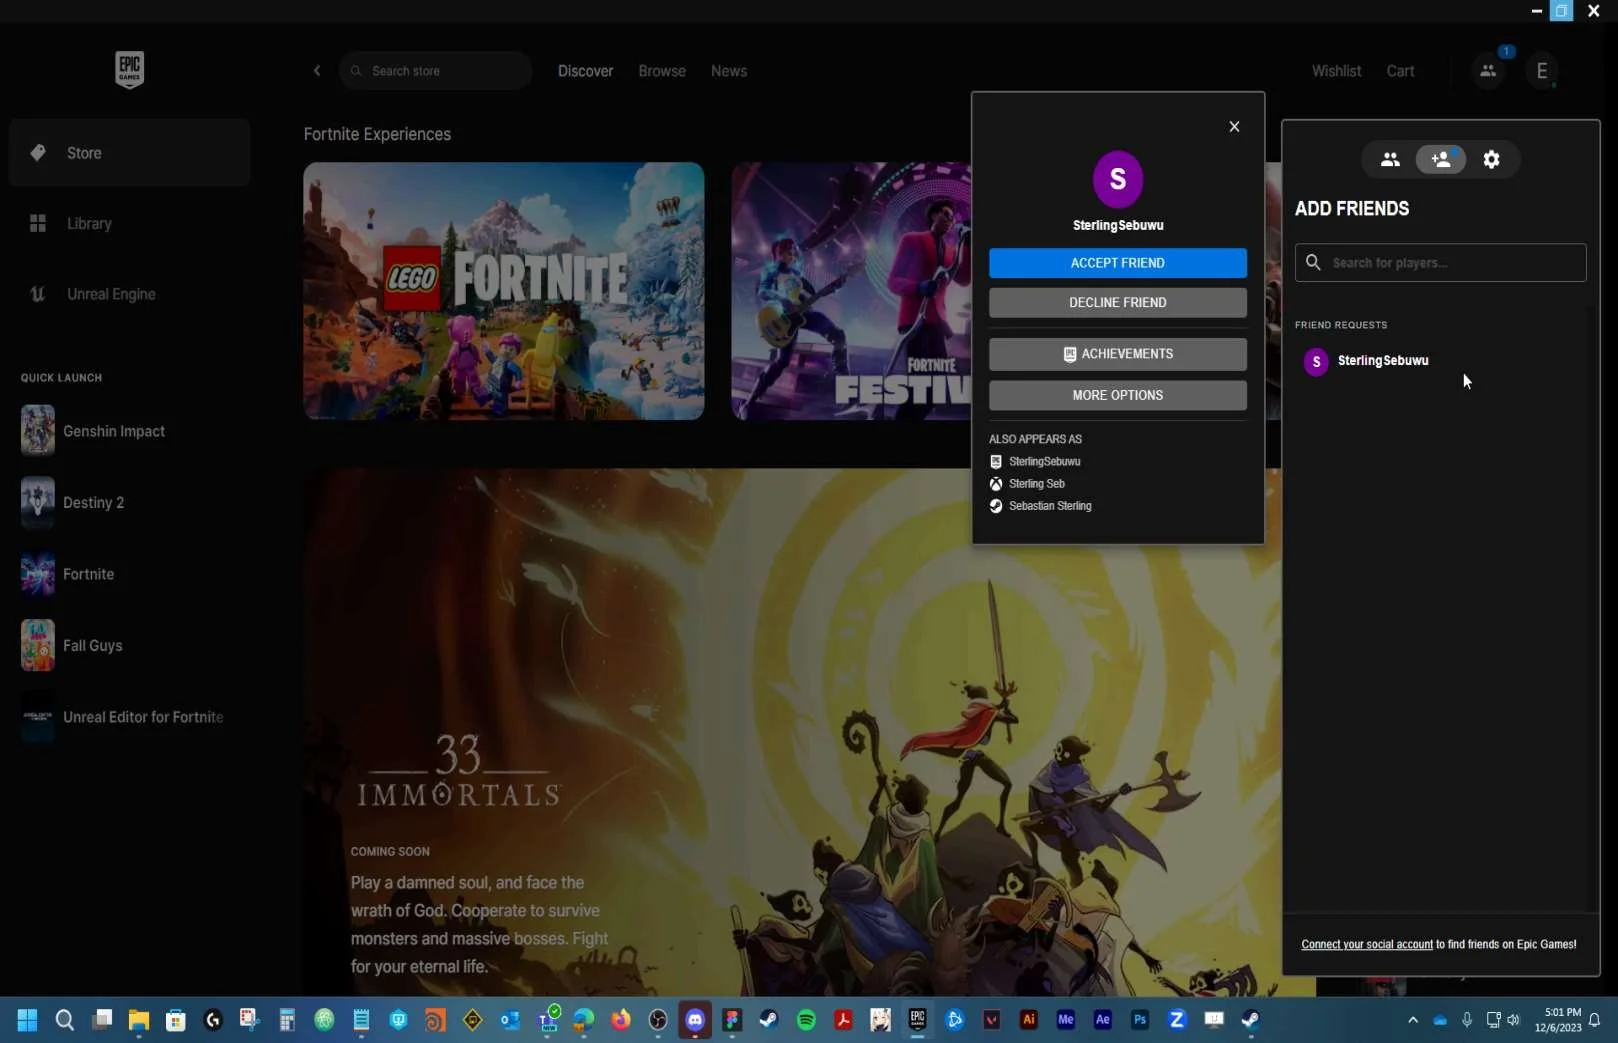Select Store in the sidebar
The width and height of the screenshot is (1618, 1043).
(129, 153)
